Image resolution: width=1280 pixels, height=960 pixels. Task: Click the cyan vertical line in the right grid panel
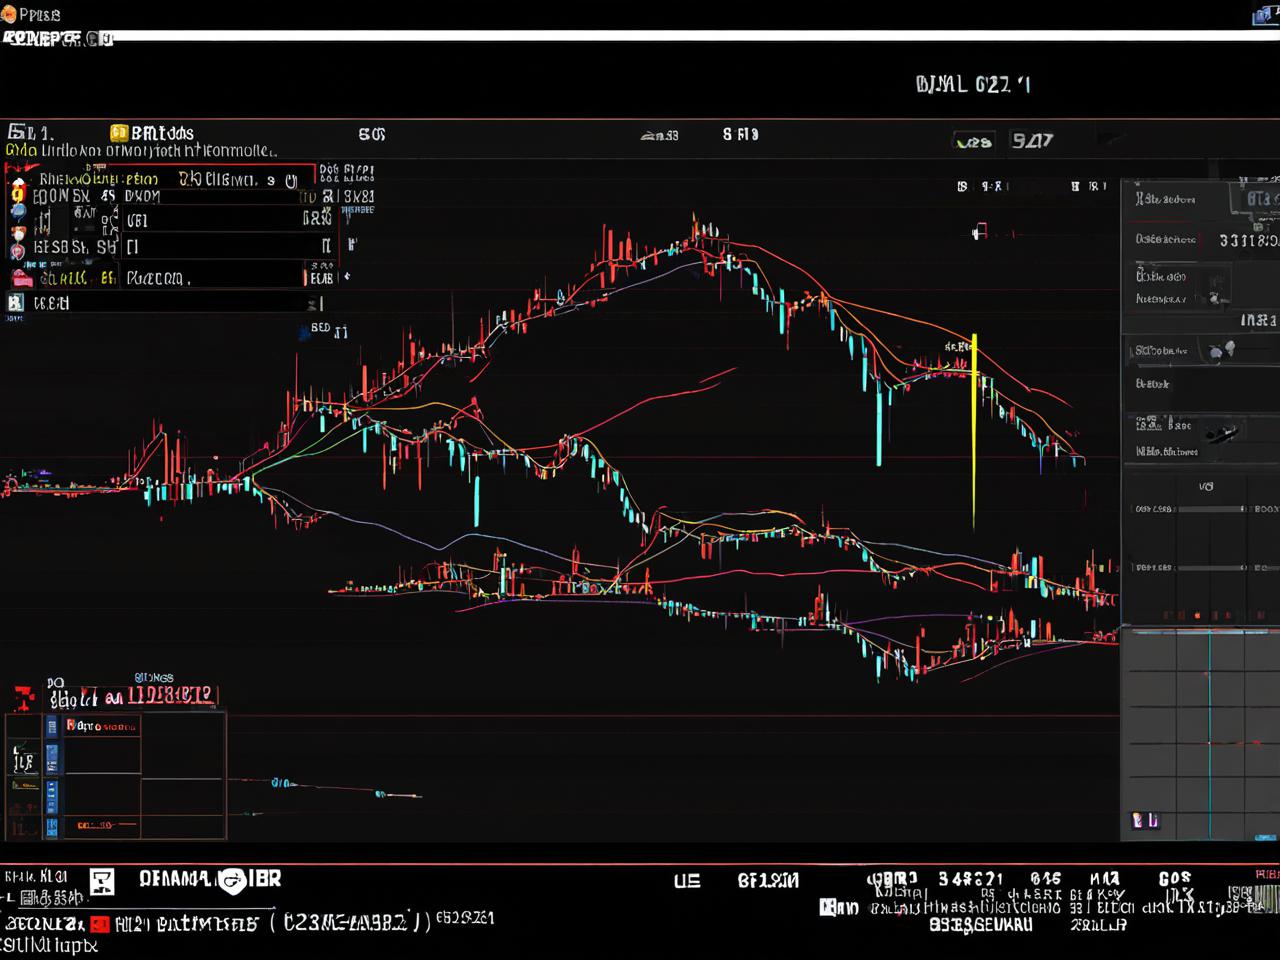tap(1209, 735)
